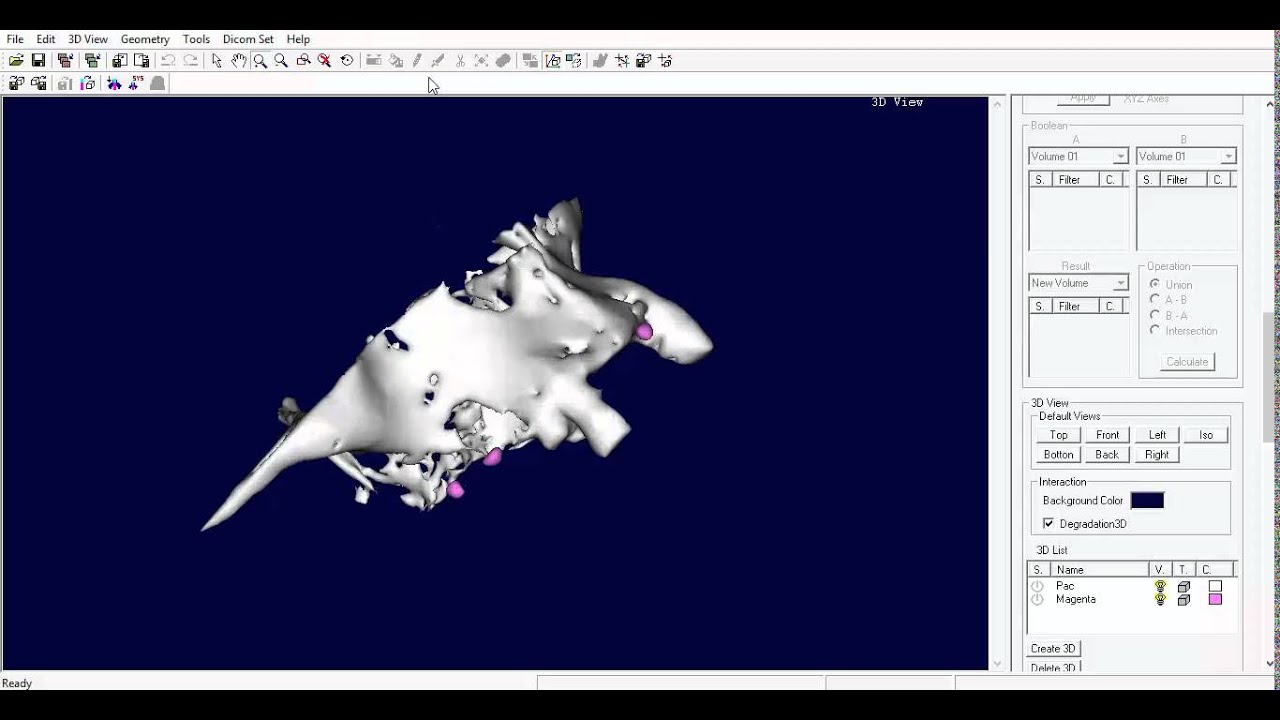
Task: Select the Magenta row in 3D List
Action: 1132,600
